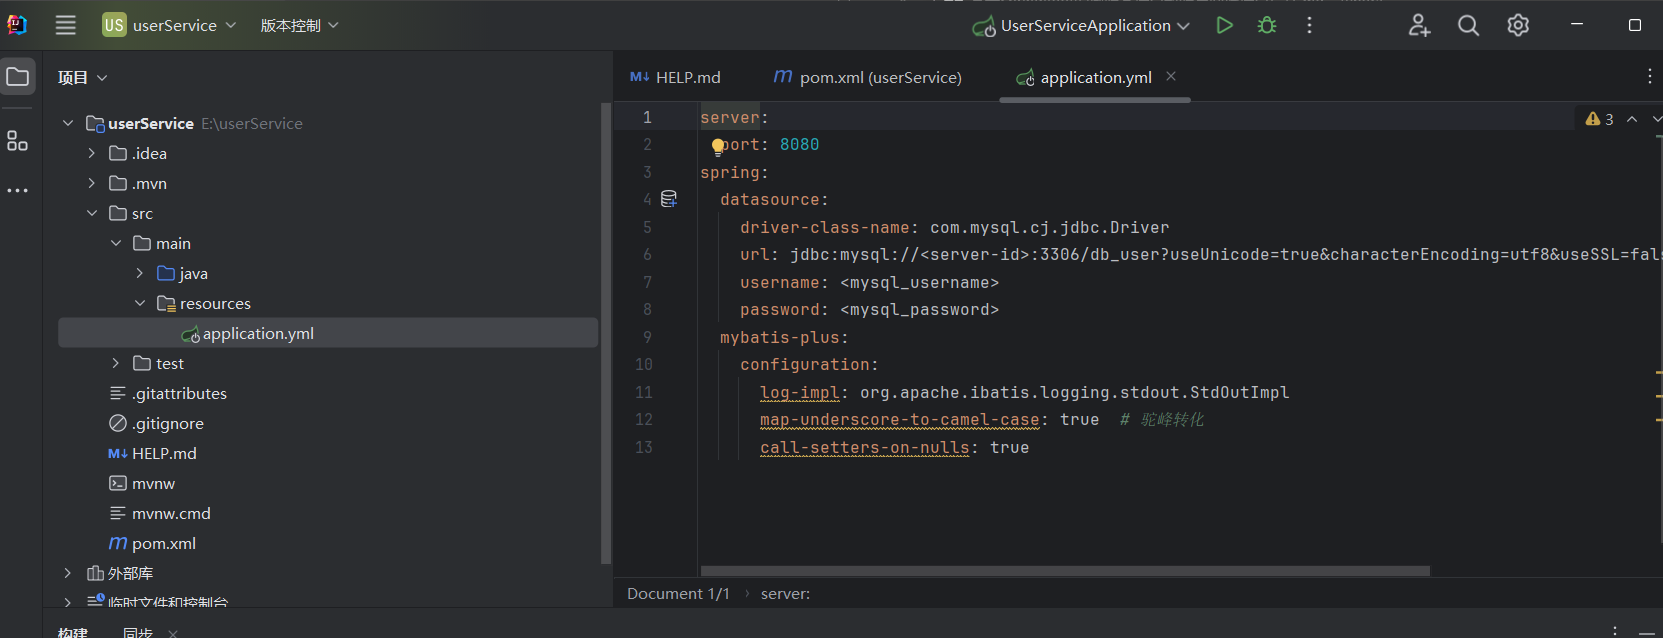This screenshot has height=638, width=1663.
Task: Expand the 外部库 external libraries node
Action: pos(68,573)
